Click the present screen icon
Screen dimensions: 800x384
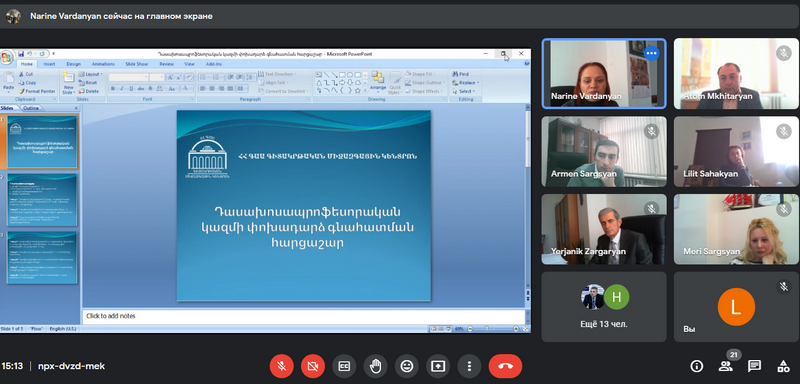pos(438,366)
